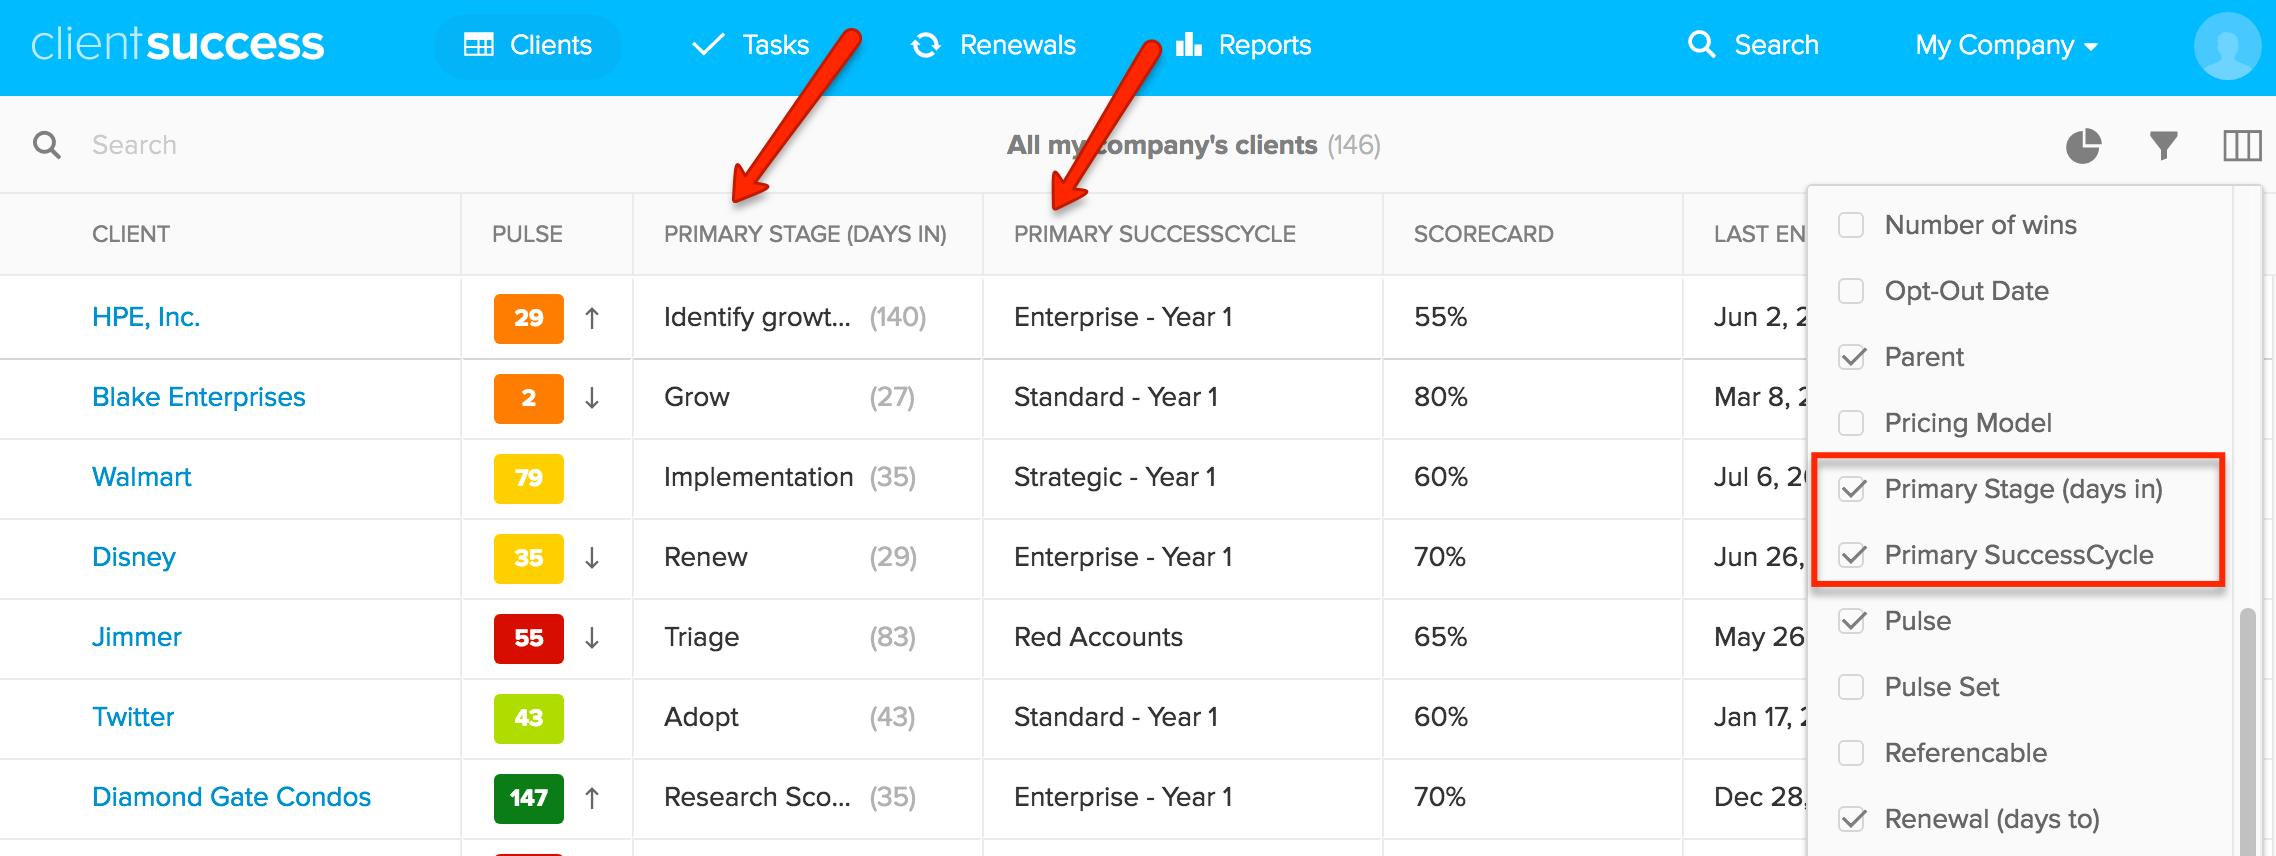
Task: Click the search magnifier in the top bar
Action: [1700, 44]
